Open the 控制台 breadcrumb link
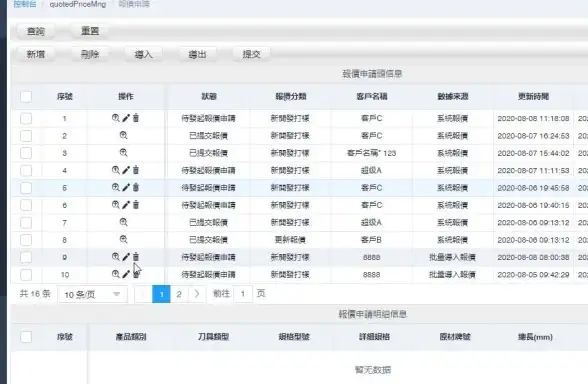Screen dimensions: 588x384 25,4
